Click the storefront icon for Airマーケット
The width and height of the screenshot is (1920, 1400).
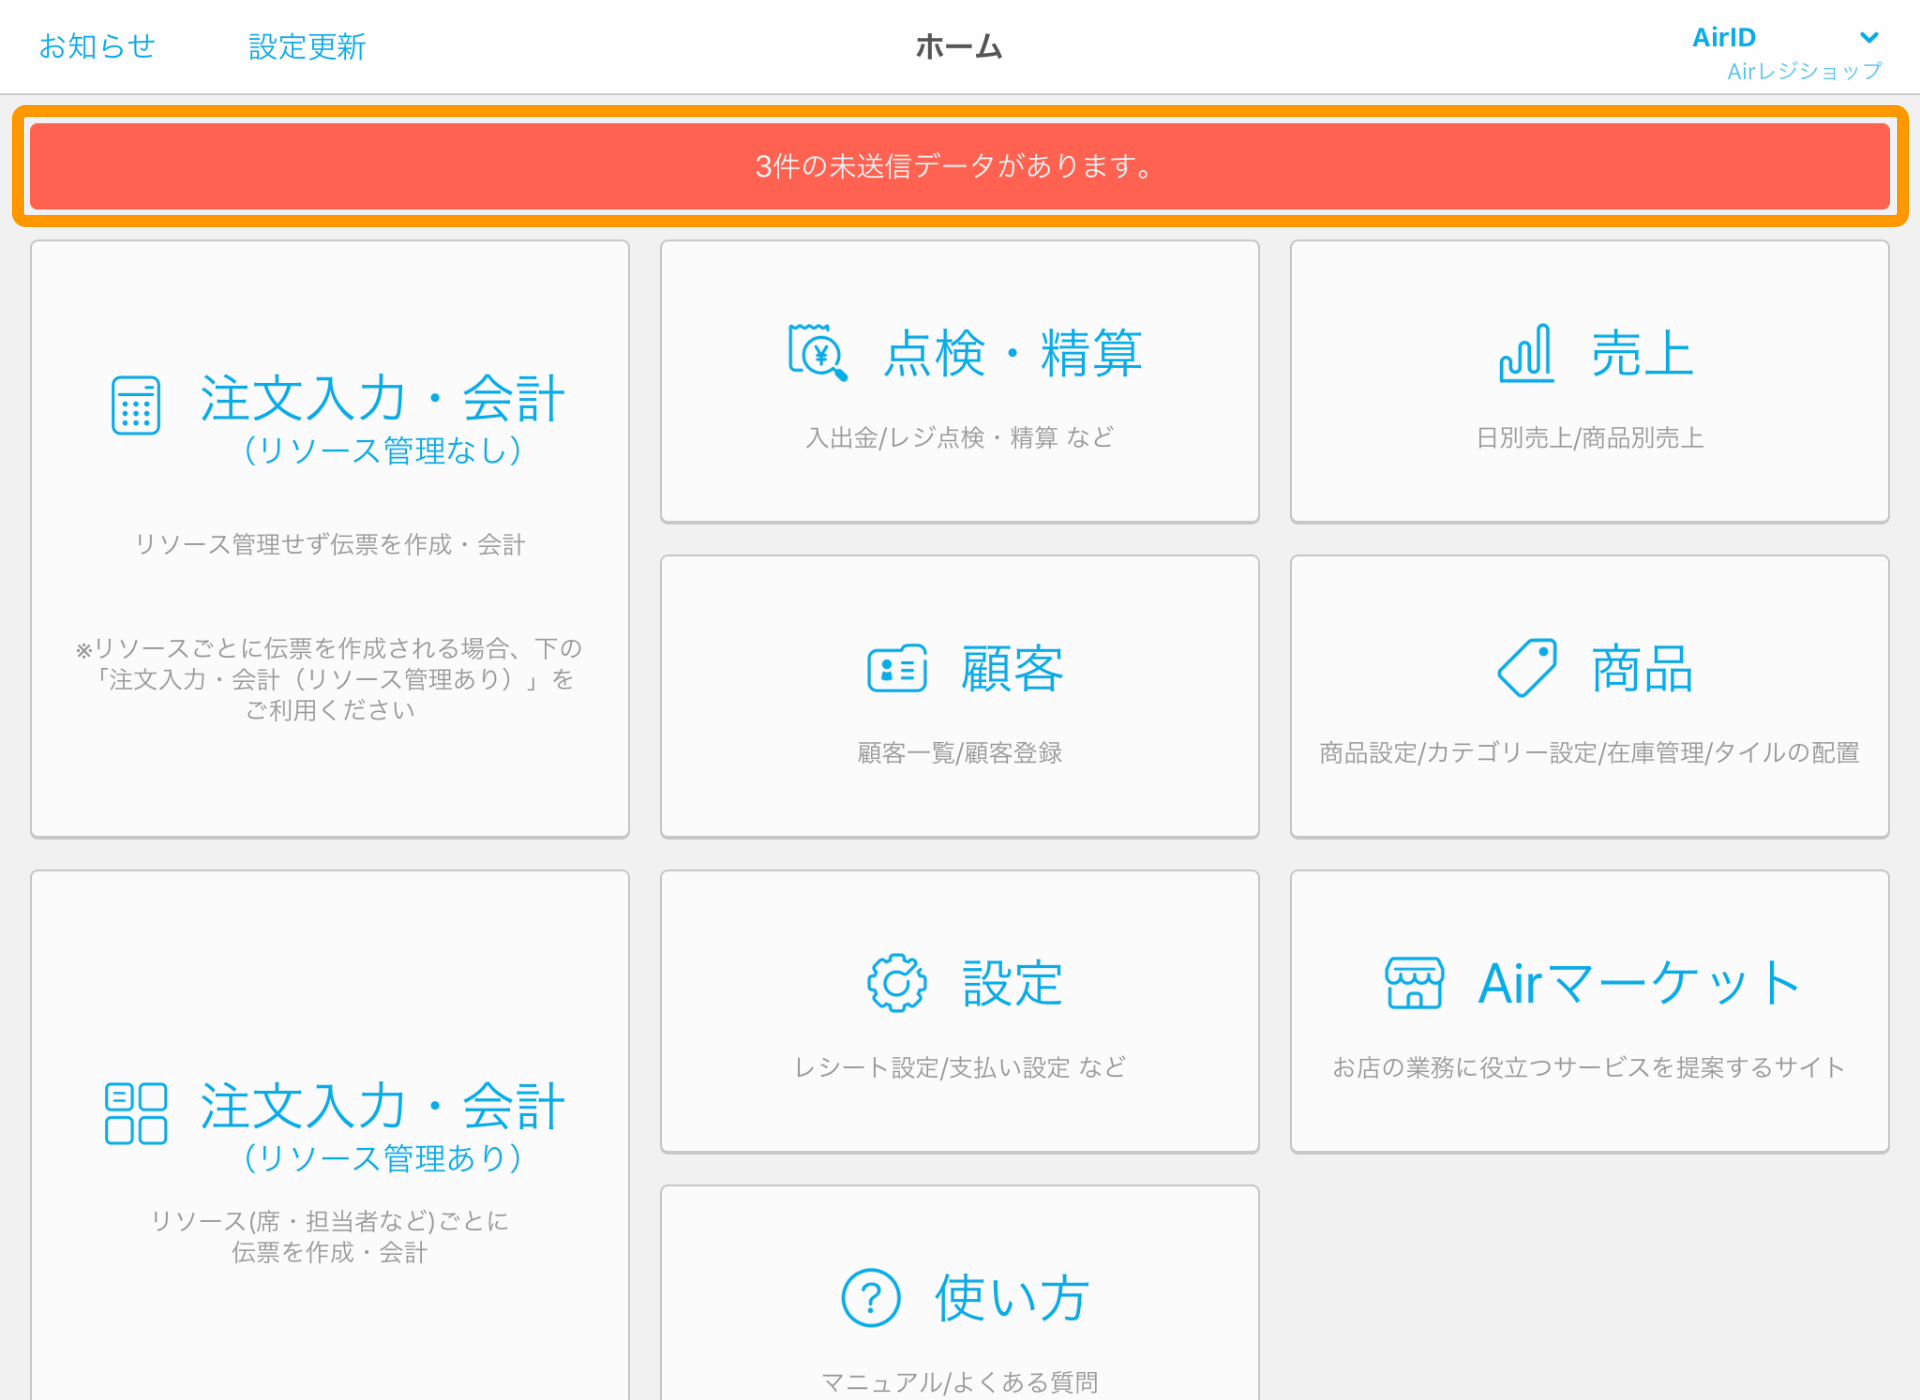pyautogui.click(x=1413, y=981)
